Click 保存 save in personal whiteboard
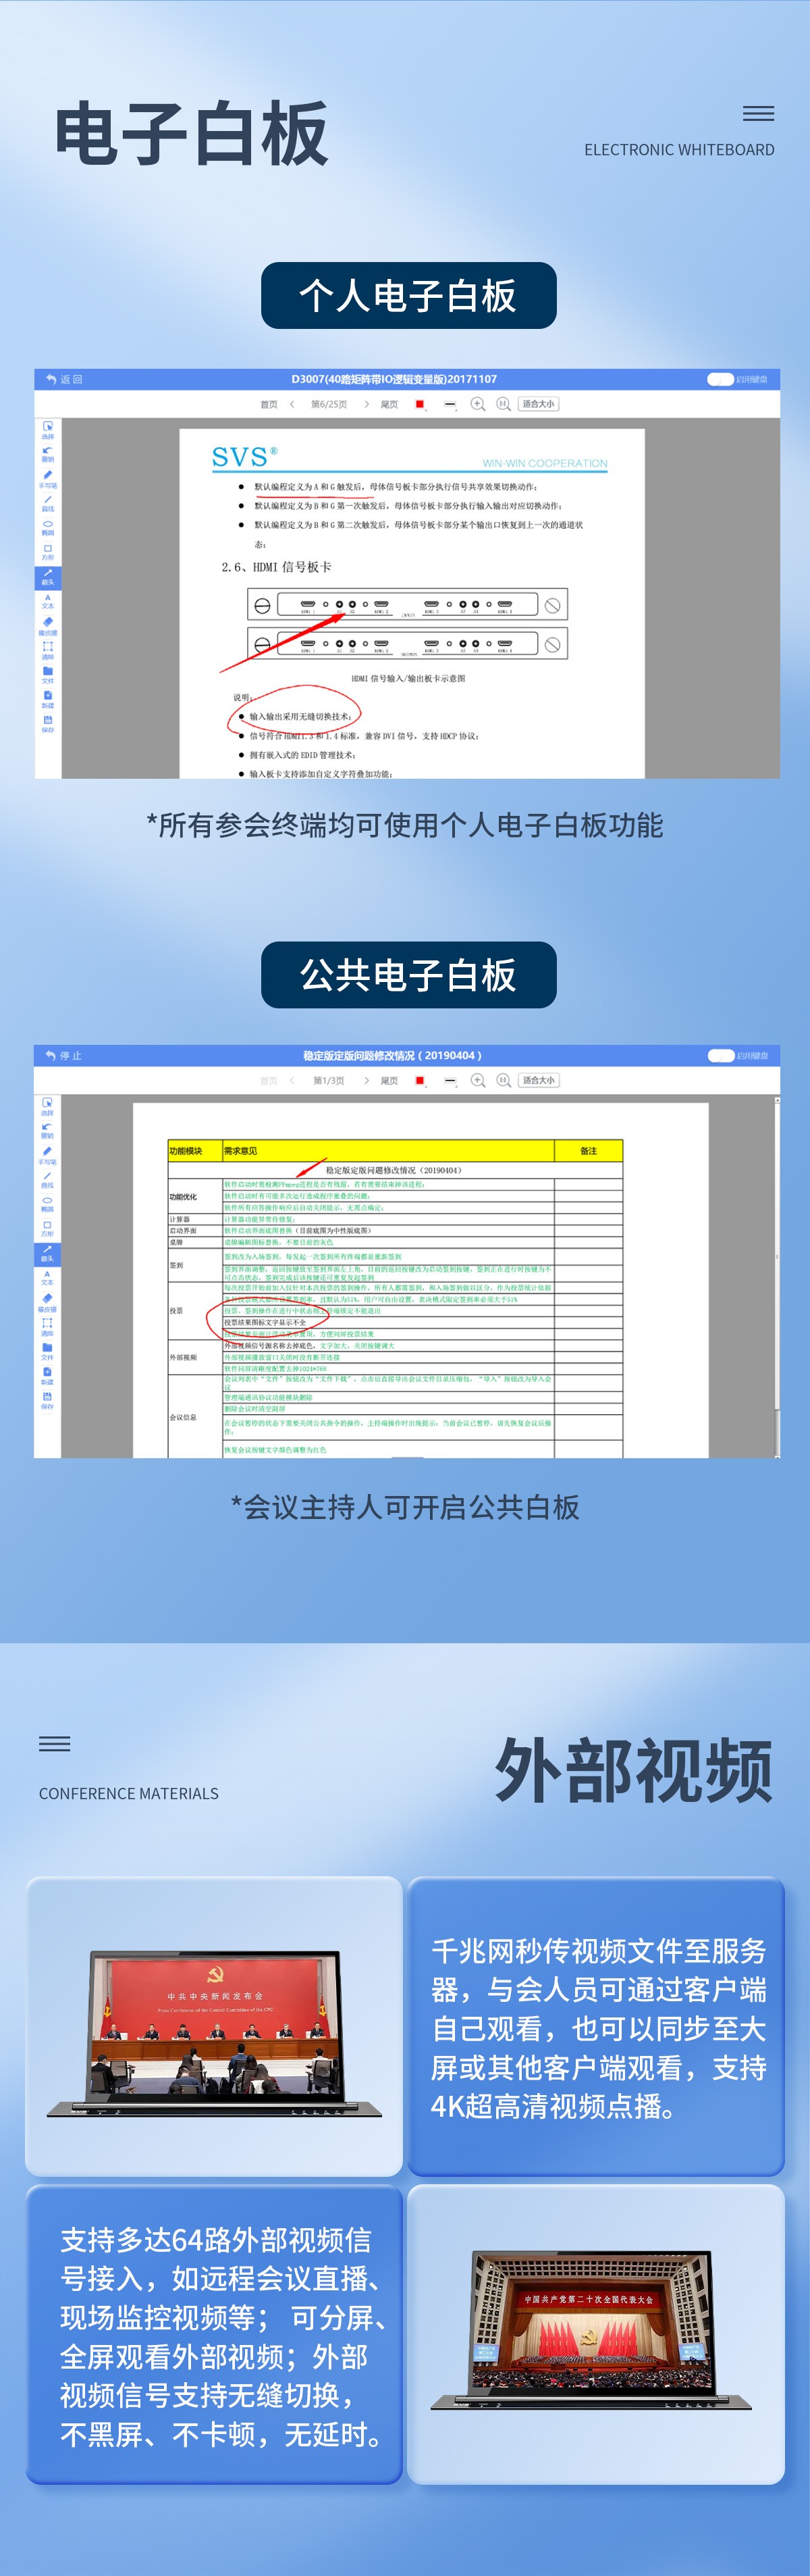The image size is (810, 2576). point(48,724)
